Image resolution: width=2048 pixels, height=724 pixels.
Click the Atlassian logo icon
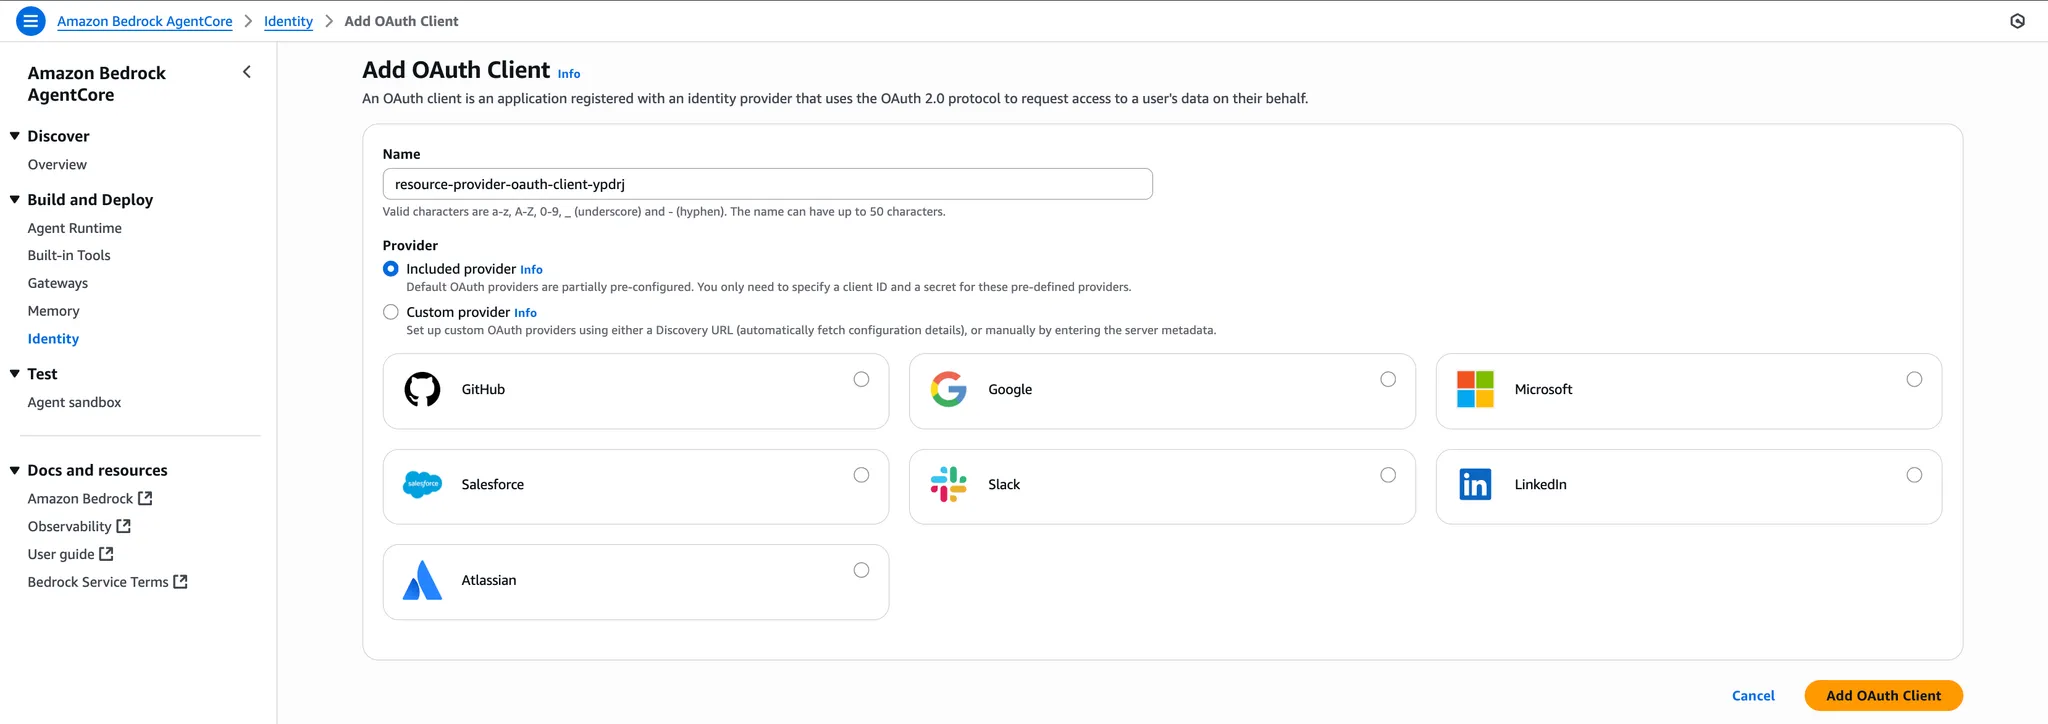[x=422, y=580]
